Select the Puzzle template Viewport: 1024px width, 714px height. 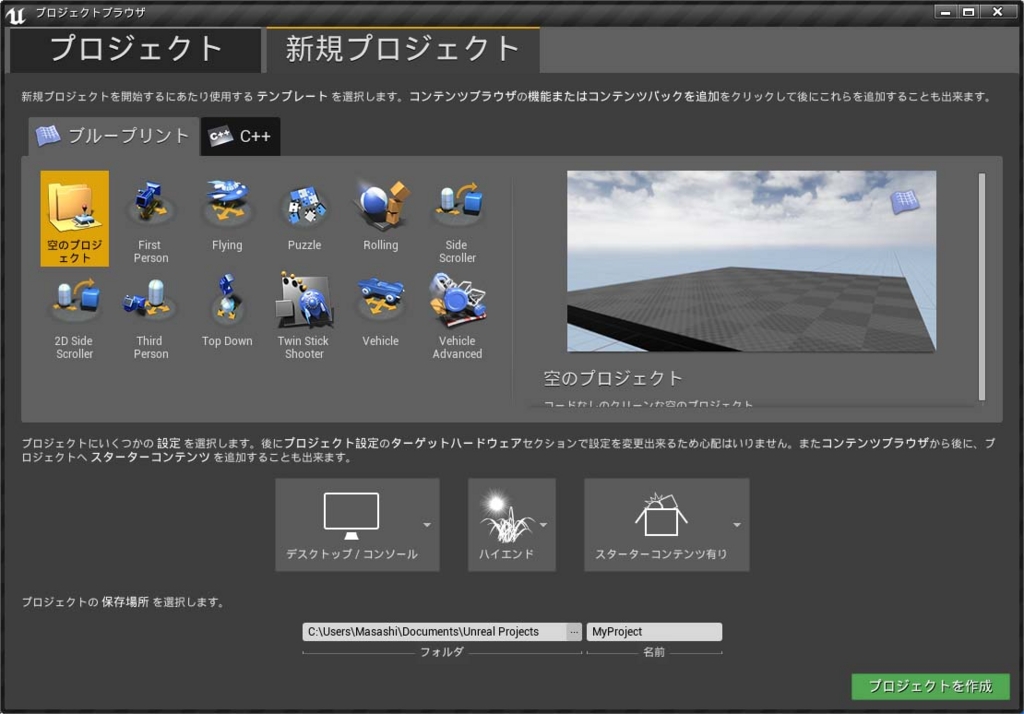pyautogui.click(x=304, y=218)
